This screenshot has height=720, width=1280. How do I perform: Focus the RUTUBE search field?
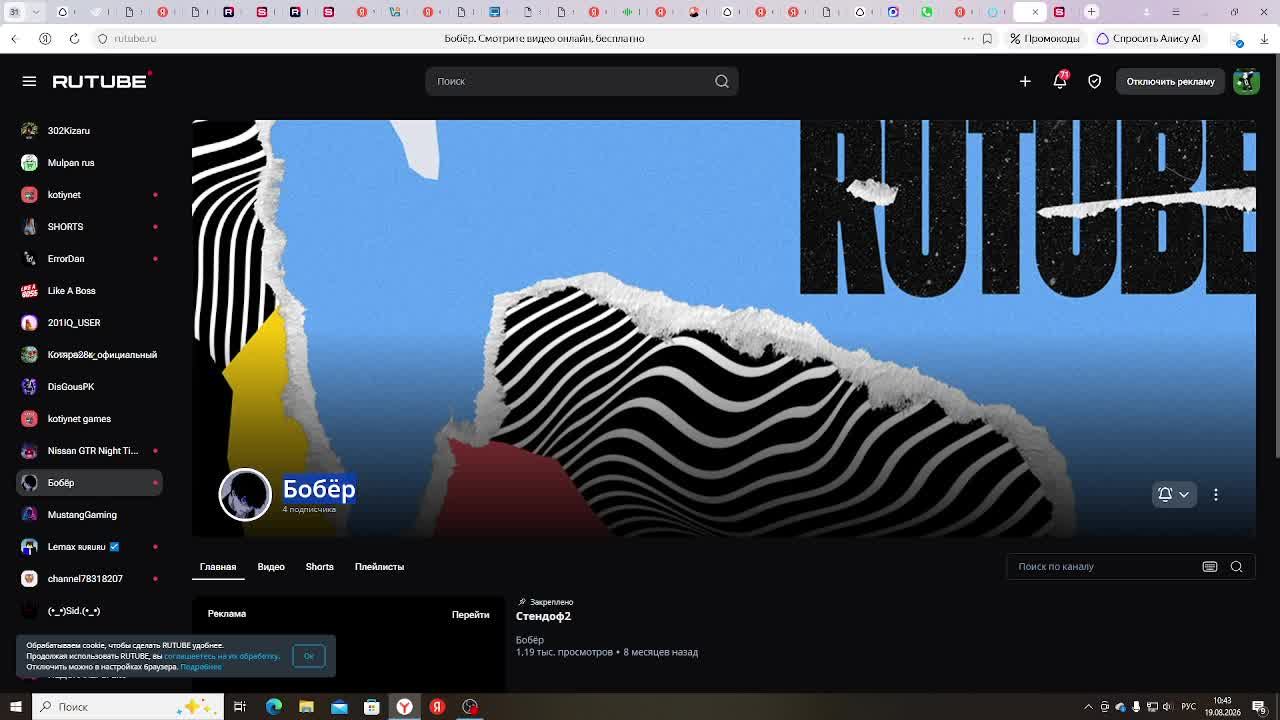click(x=582, y=81)
